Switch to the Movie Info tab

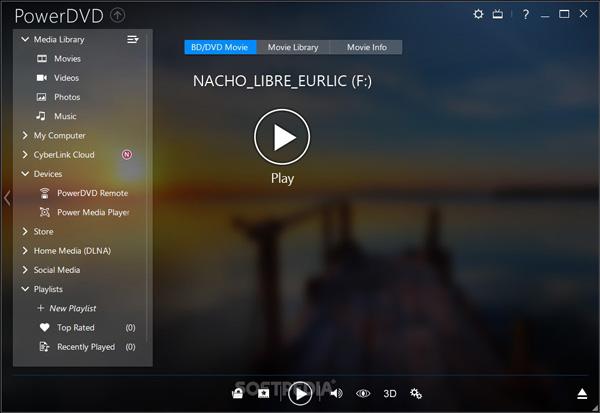coord(366,47)
